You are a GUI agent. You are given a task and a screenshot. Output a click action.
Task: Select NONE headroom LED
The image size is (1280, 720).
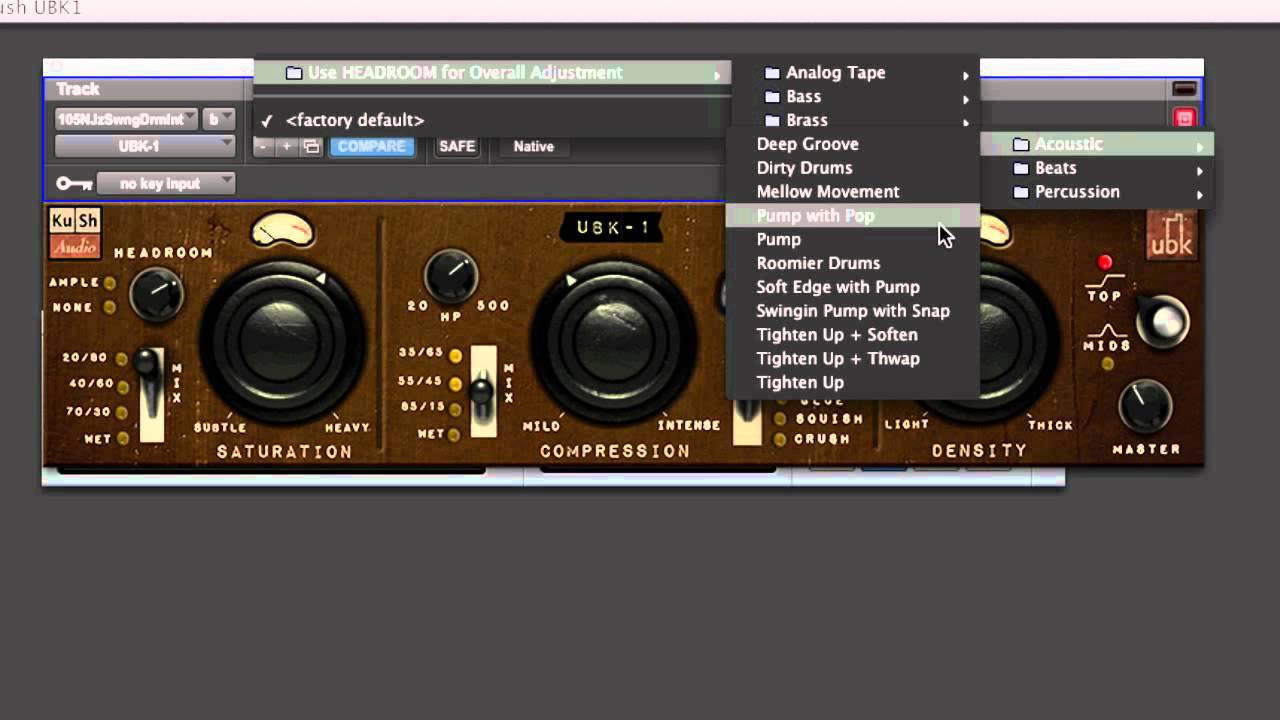point(110,307)
